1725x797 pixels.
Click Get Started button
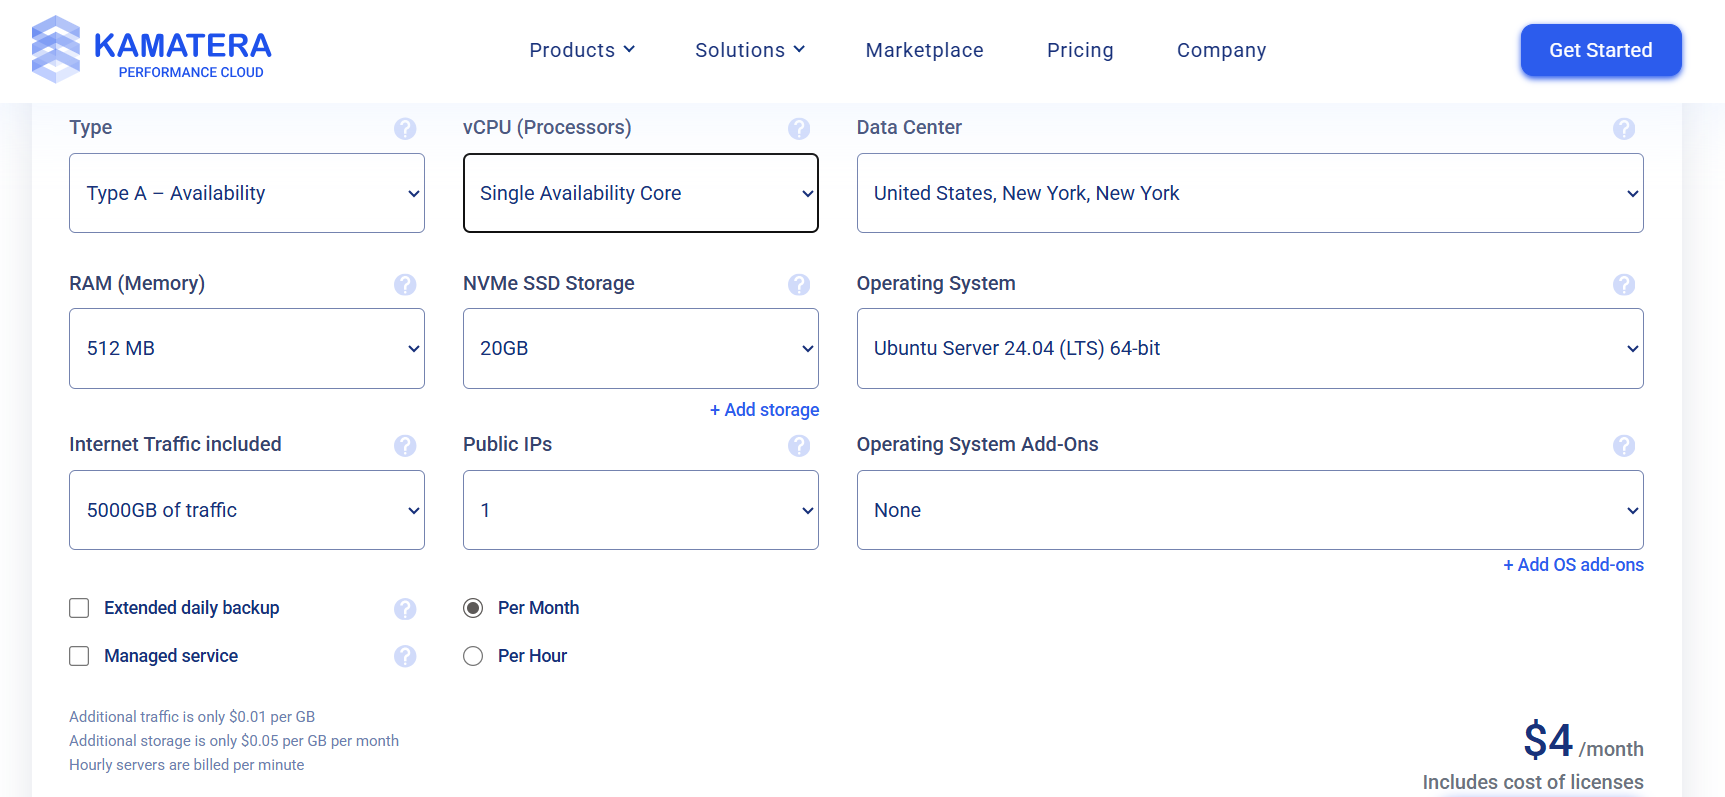[1601, 50]
